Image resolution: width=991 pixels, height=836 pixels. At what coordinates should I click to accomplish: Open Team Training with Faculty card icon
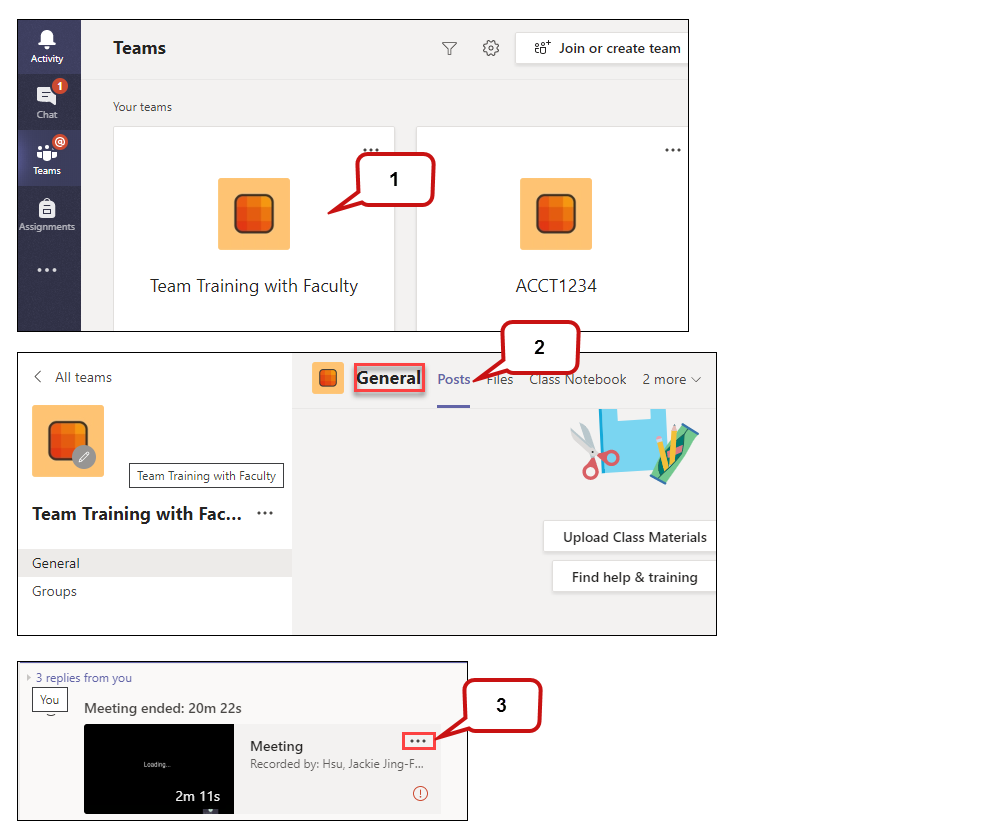pyautogui.click(x=254, y=214)
